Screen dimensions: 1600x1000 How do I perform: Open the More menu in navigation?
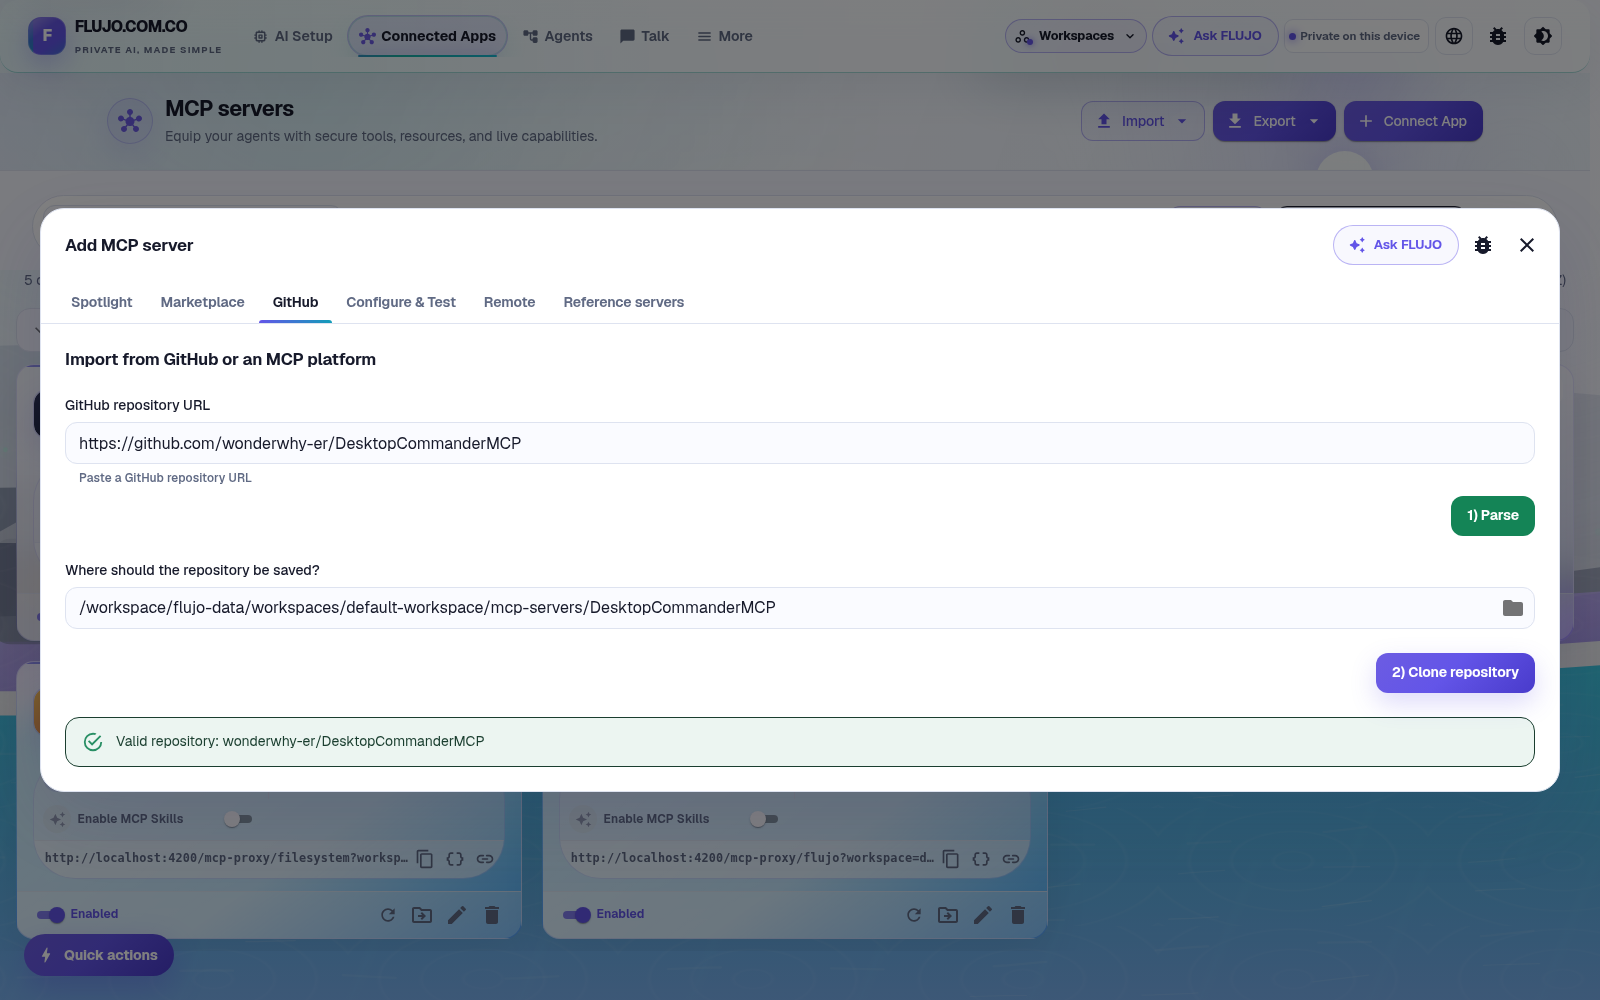[725, 36]
